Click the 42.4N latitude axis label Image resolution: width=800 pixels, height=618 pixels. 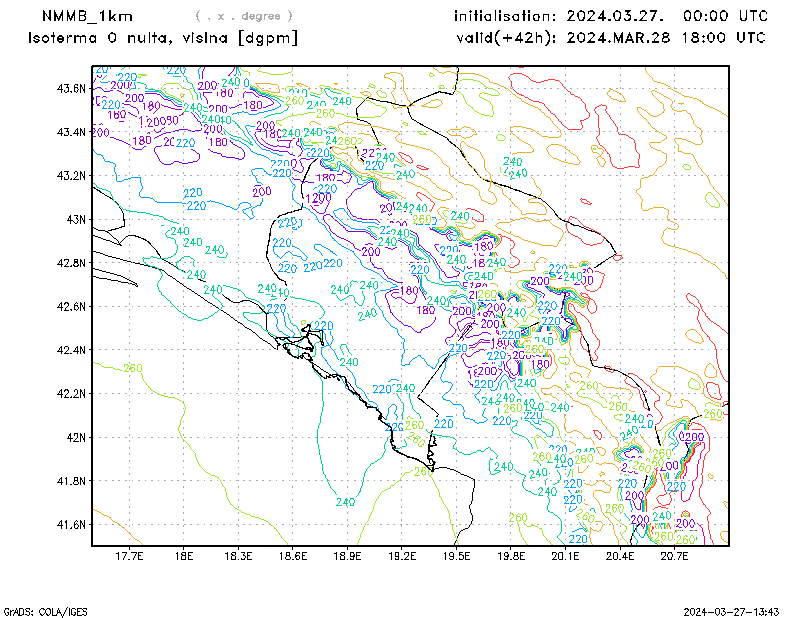pyautogui.click(x=71, y=351)
